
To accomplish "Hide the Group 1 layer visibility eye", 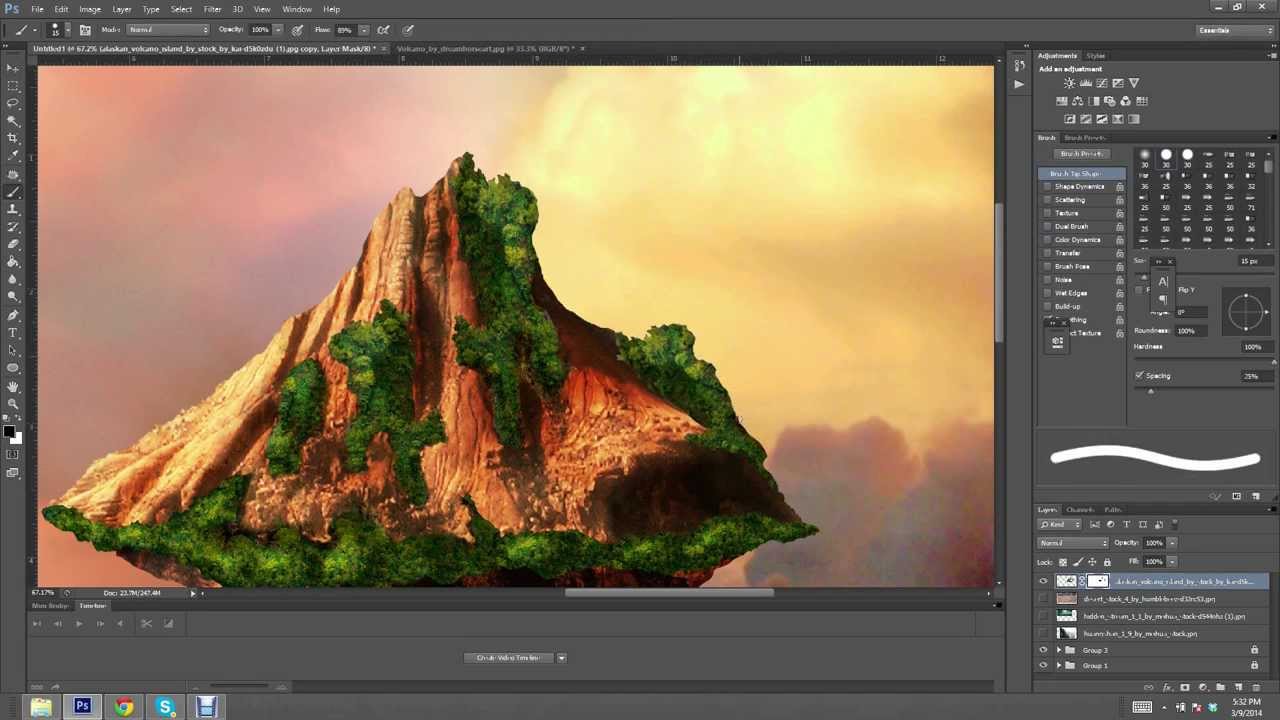I will [1043, 666].
